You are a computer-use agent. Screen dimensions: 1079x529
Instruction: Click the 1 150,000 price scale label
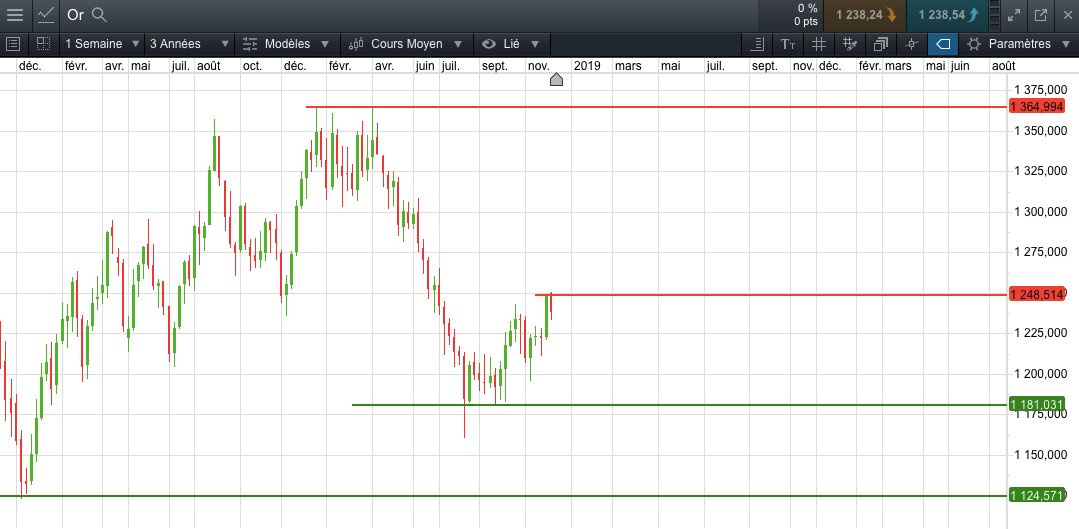[1041, 455]
